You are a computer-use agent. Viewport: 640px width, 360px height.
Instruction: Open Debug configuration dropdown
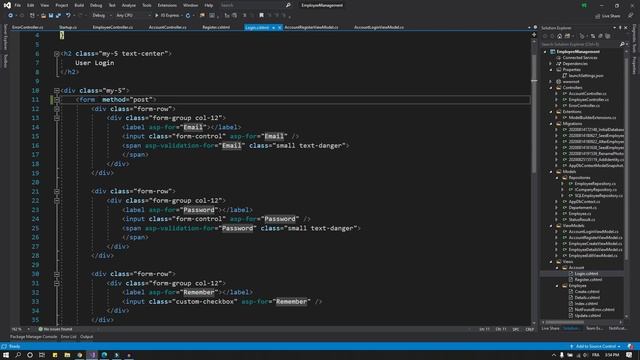[x=101, y=16]
